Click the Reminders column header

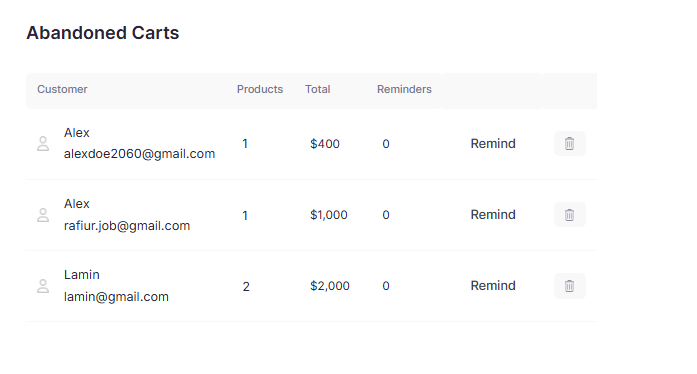point(404,89)
